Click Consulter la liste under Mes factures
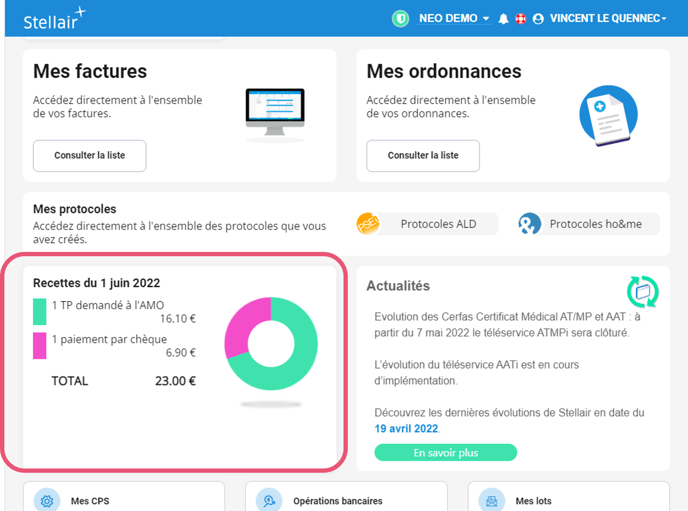Viewport: 688px width, 511px height. [x=90, y=156]
